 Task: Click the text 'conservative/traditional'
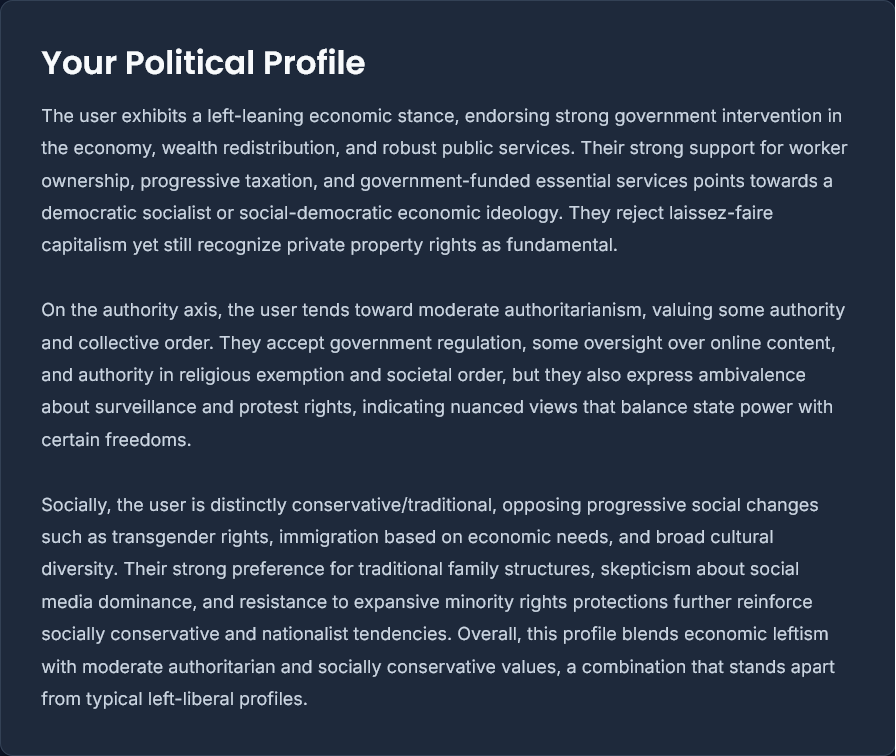394,505
